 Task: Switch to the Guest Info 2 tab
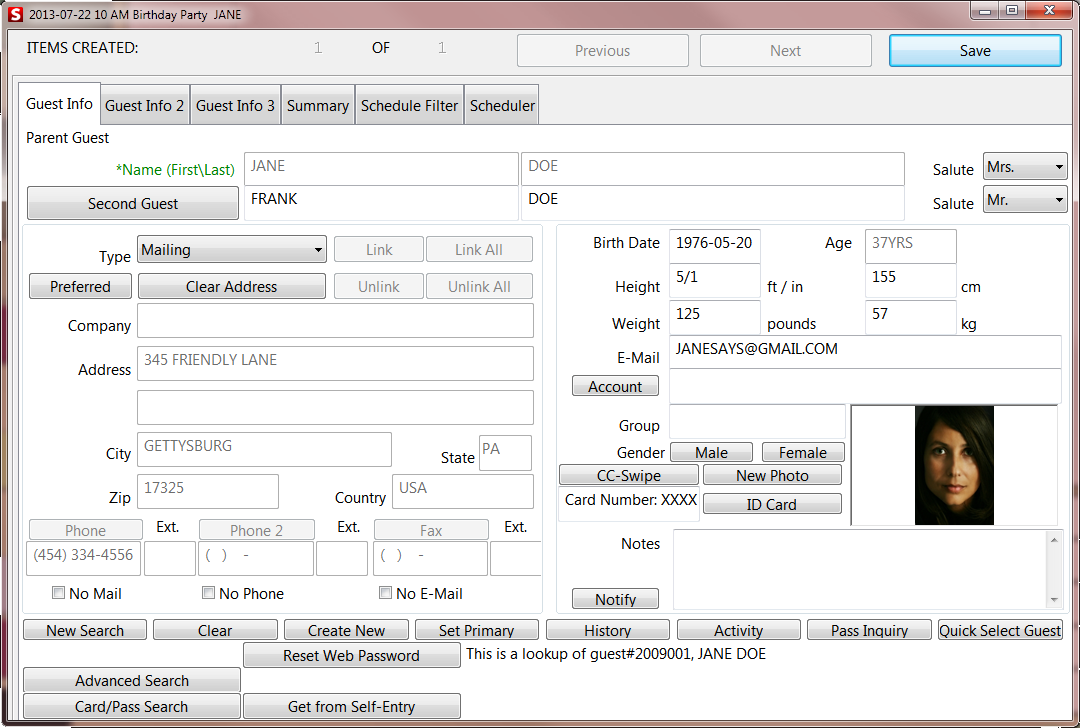(145, 105)
